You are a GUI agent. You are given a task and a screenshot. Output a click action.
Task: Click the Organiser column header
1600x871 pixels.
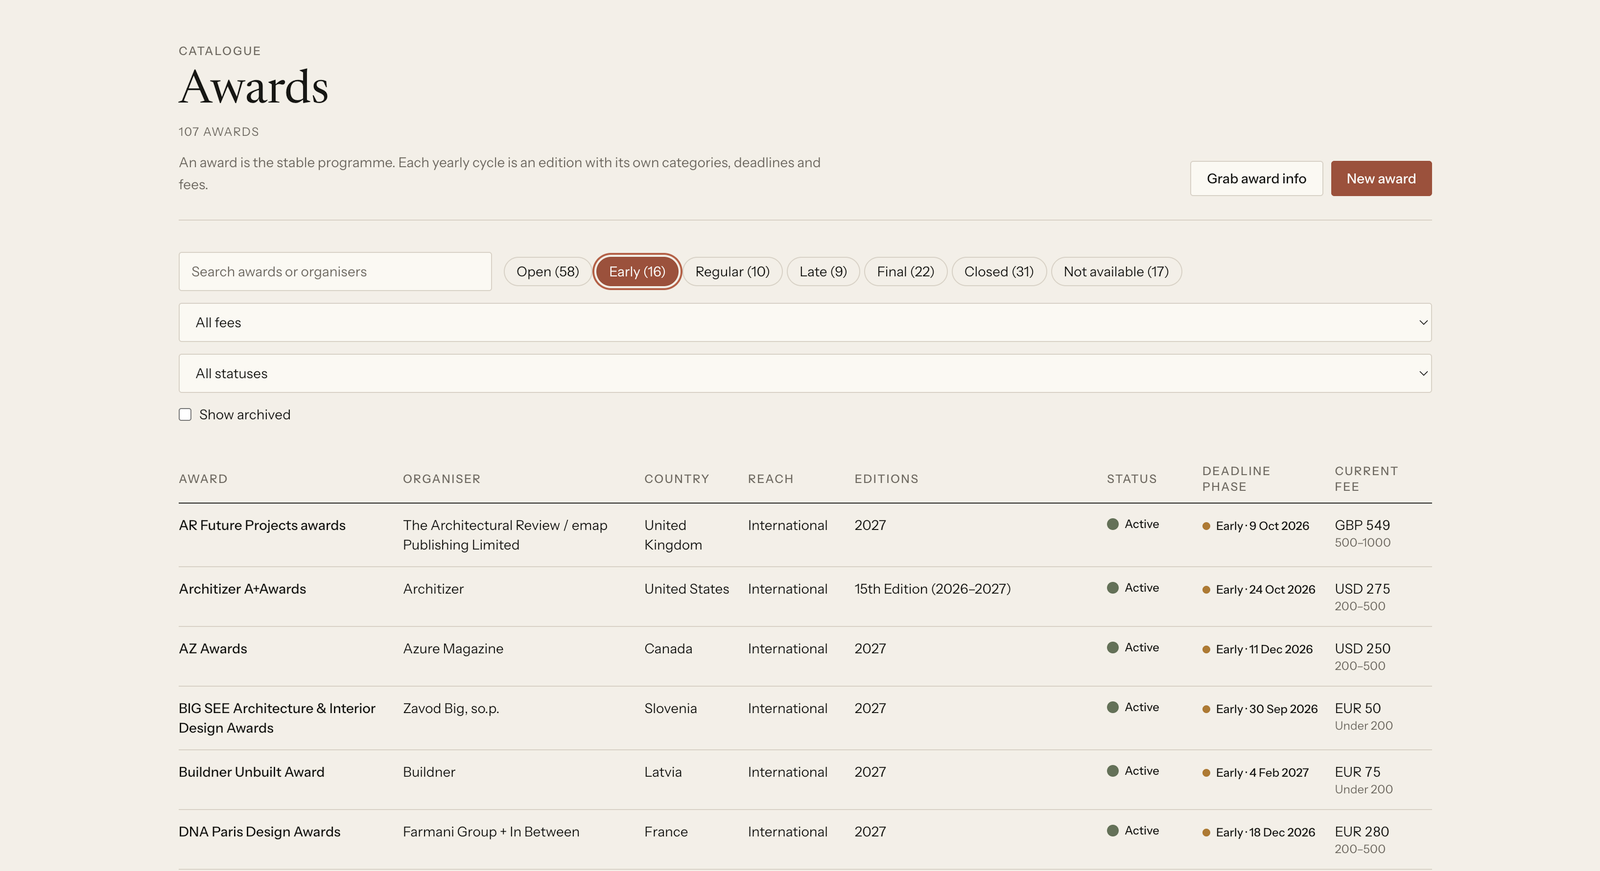(442, 479)
